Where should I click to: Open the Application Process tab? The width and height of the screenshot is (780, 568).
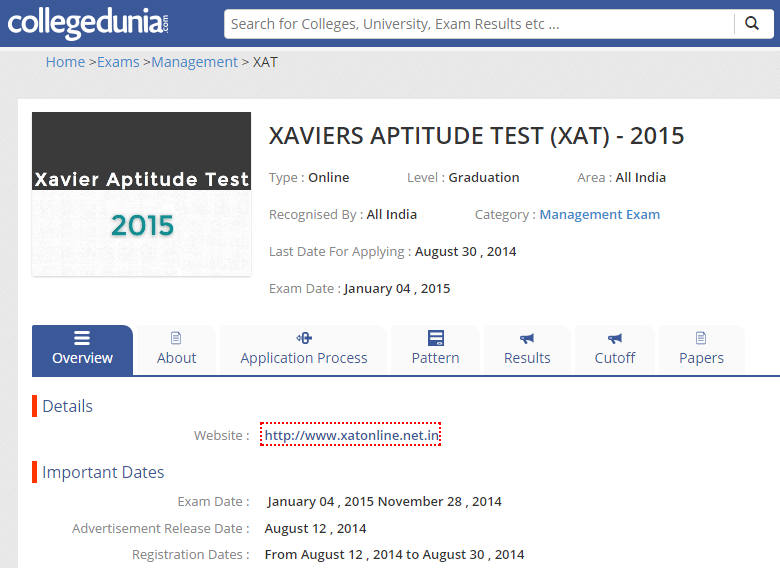tap(304, 350)
